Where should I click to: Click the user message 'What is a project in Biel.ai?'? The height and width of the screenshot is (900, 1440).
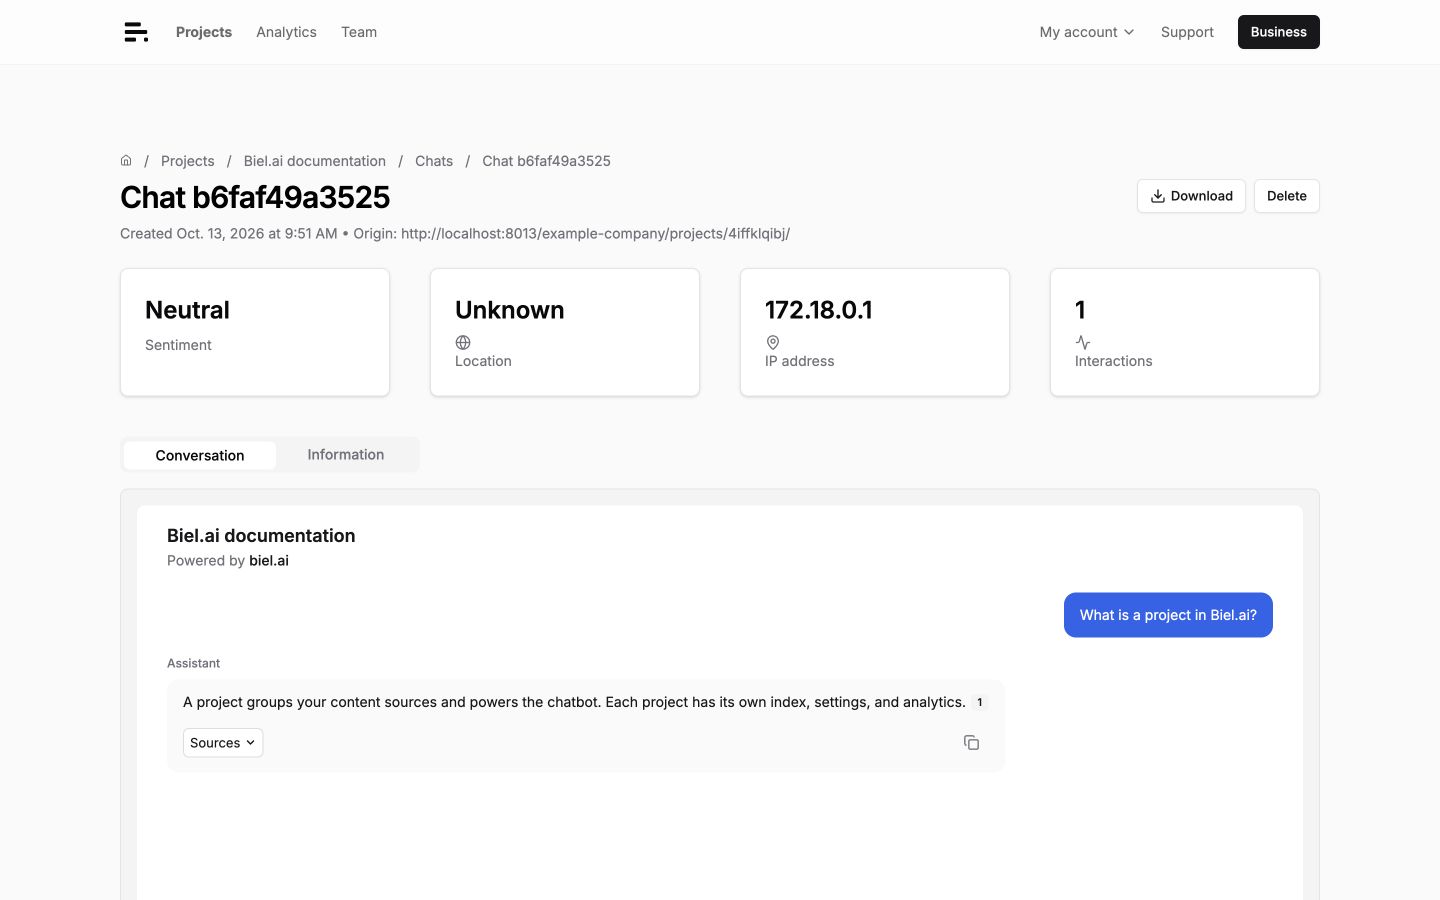(x=1168, y=615)
